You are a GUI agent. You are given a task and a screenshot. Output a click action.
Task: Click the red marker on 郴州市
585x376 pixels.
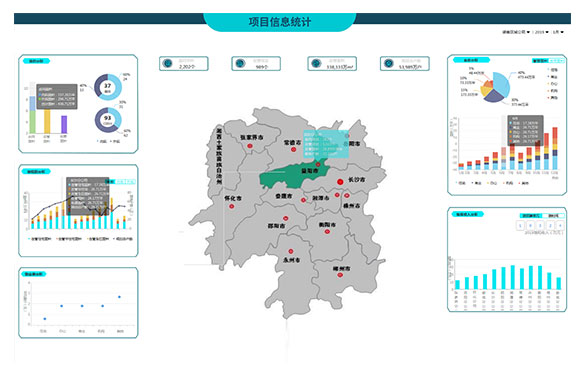pyautogui.click(x=340, y=275)
